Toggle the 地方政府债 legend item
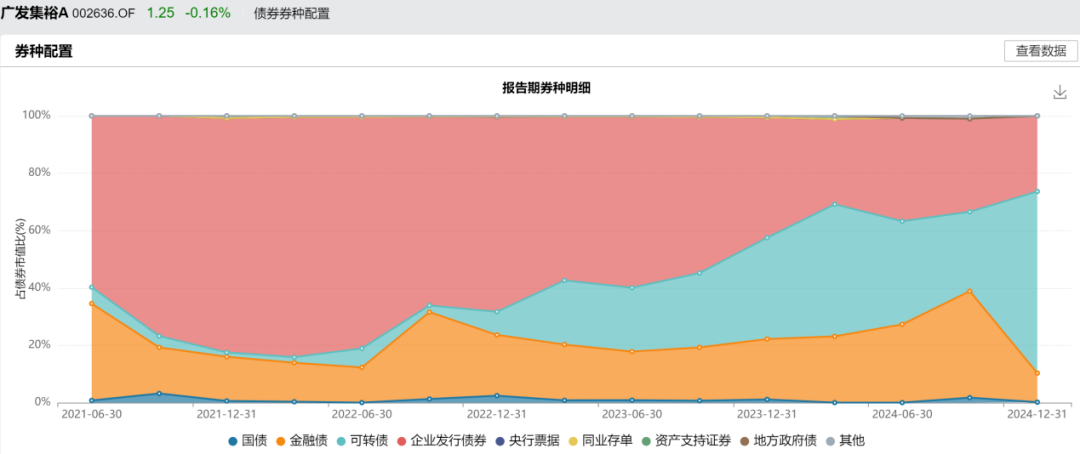Viewport: 1080px width, 454px height. click(x=776, y=440)
